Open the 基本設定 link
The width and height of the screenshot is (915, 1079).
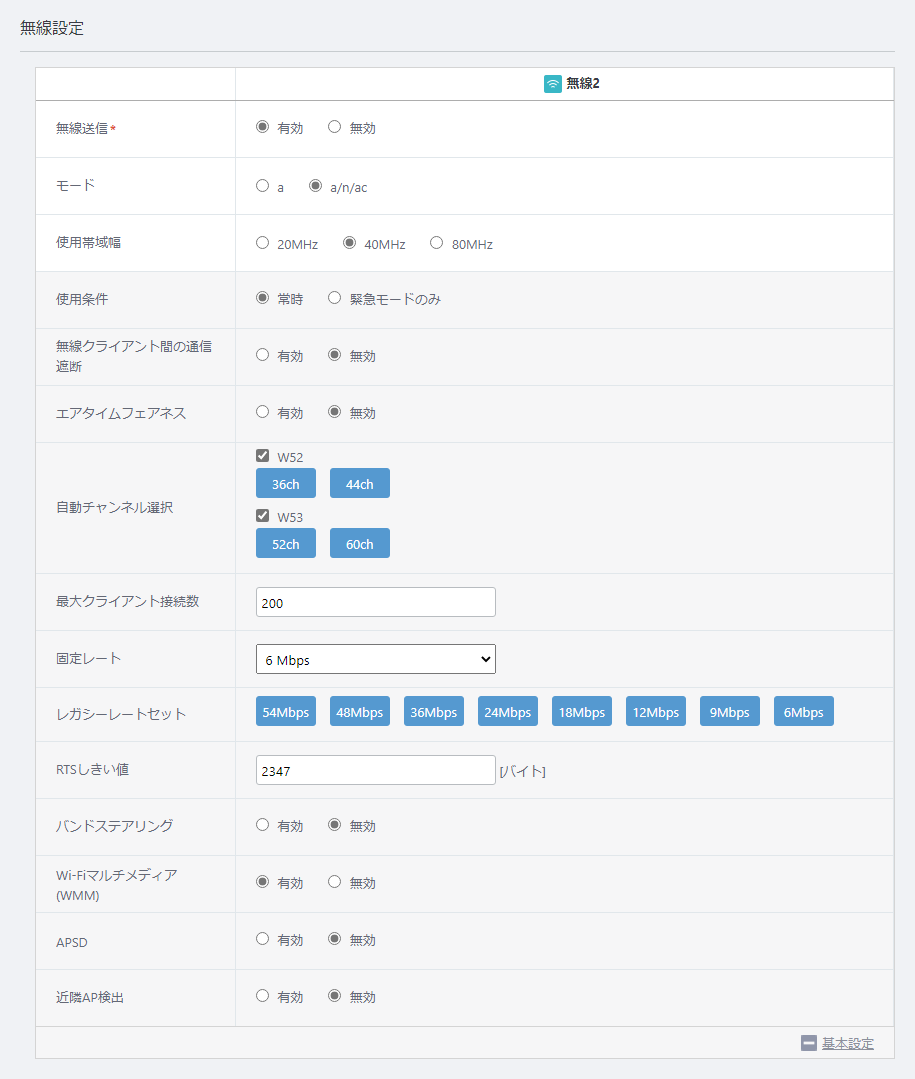pyautogui.click(x=848, y=1043)
